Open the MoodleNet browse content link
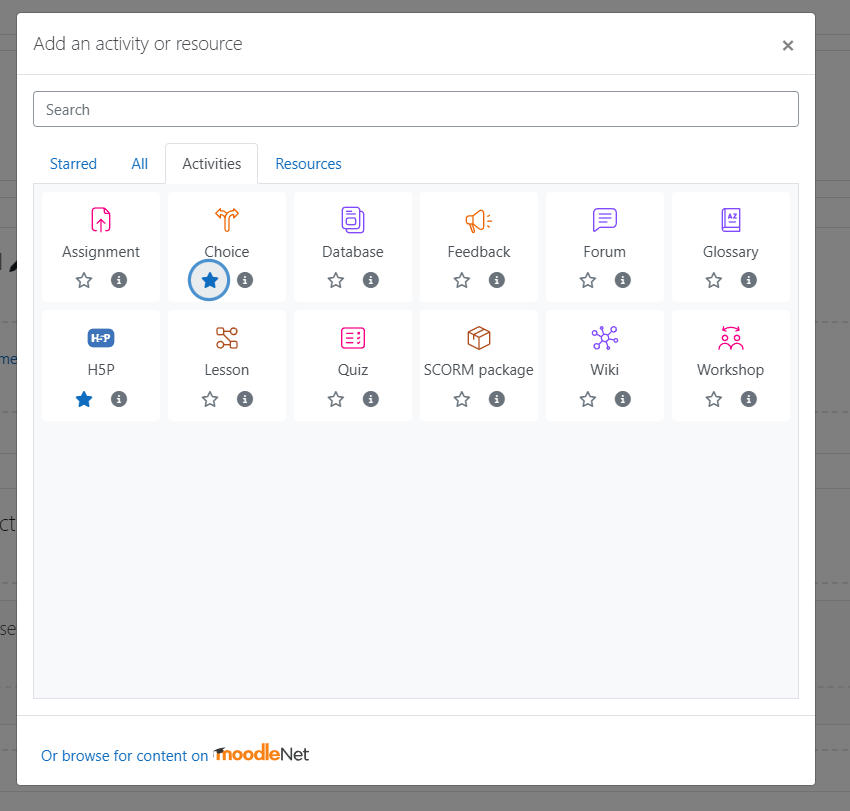 click(x=175, y=754)
